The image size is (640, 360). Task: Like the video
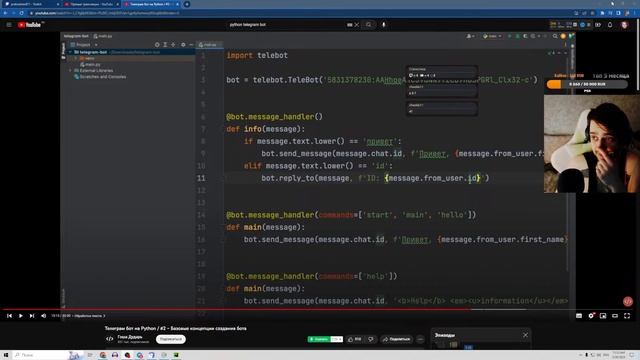point(354,339)
